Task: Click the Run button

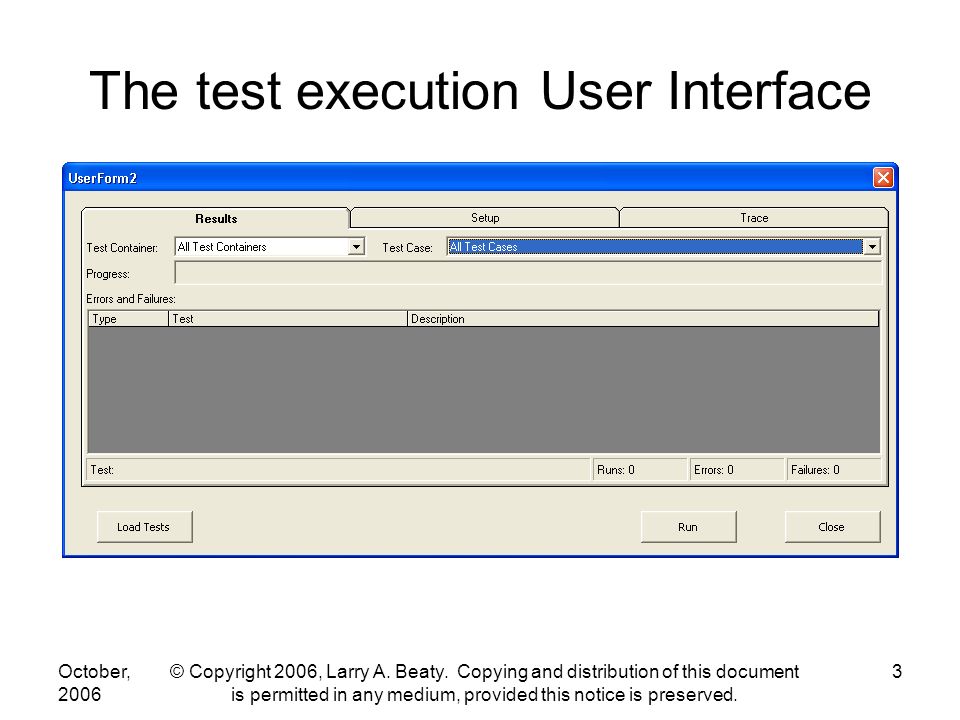Action: pyautogui.click(x=688, y=527)
